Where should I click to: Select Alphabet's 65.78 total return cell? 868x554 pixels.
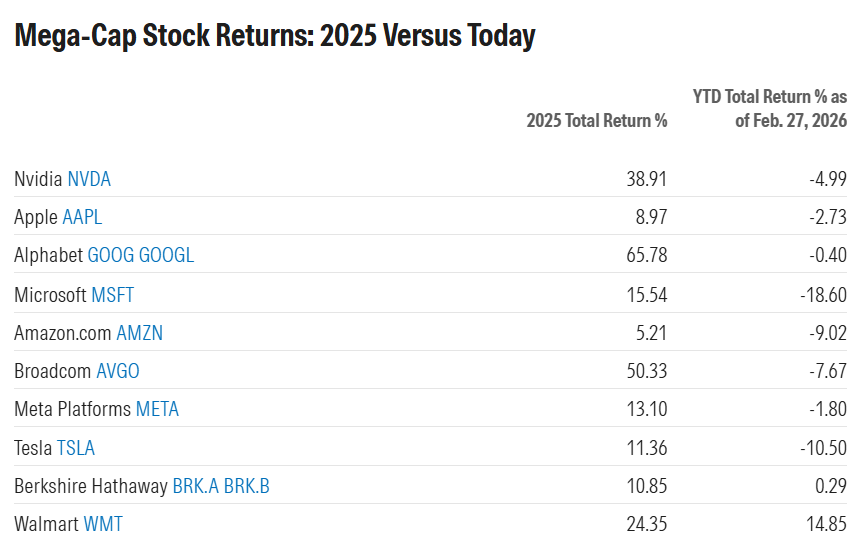(x=645, y=256)
